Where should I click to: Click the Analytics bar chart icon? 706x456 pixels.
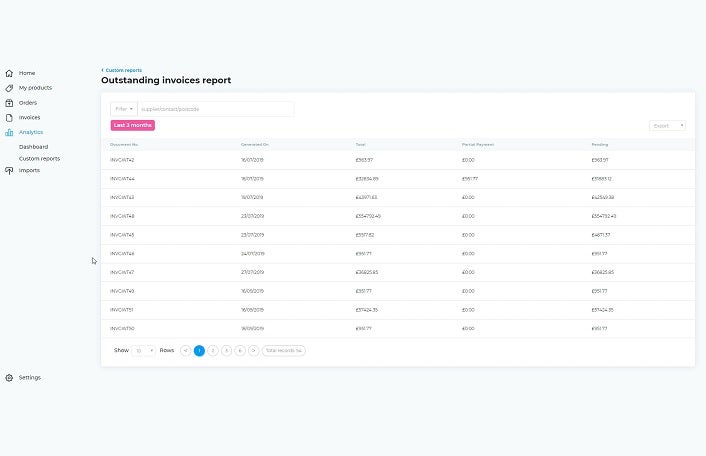pos(9,132)
